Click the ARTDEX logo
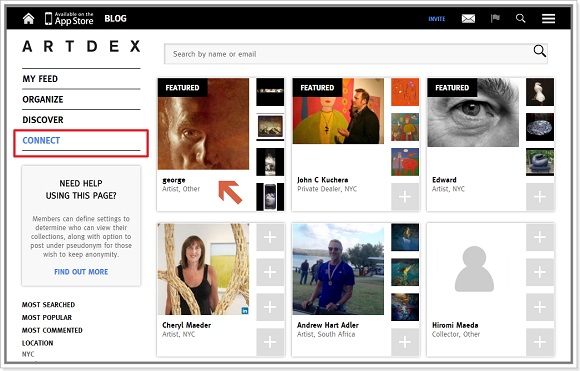Image resolution: width=580 pixels, height=371 pixels. pyautogui.click(x=81, y=47)
